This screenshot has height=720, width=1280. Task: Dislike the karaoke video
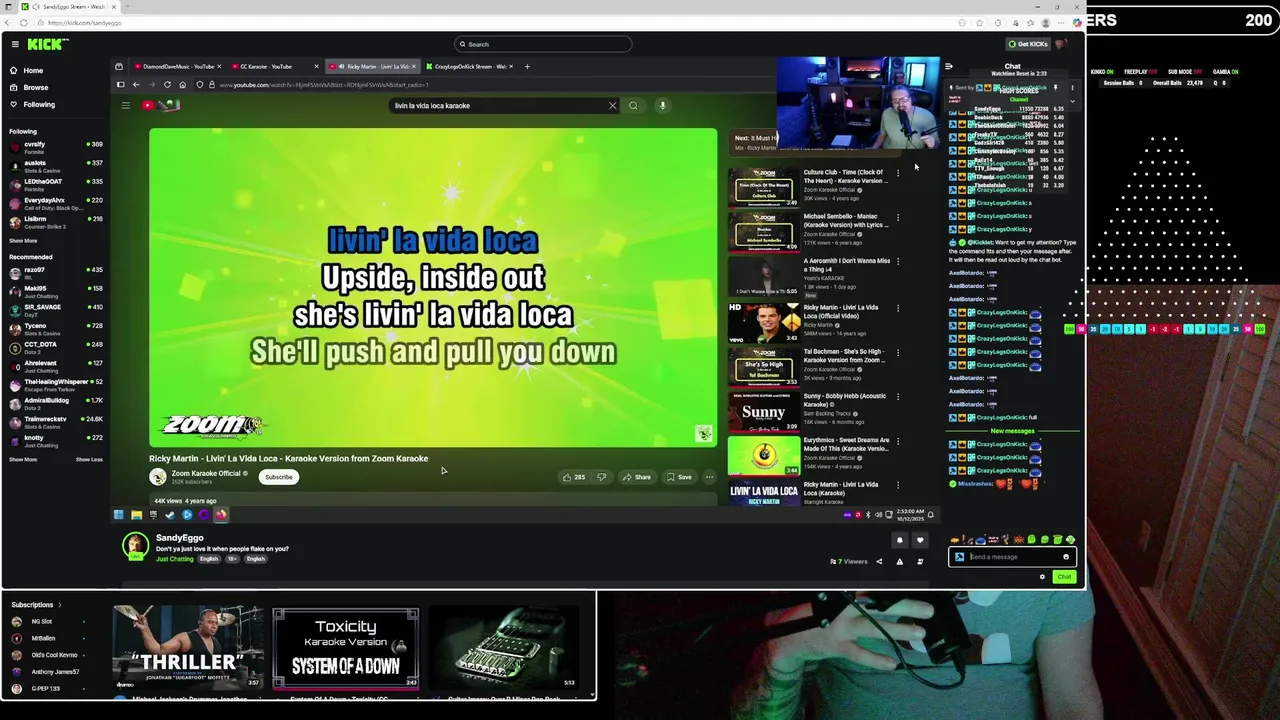point(601,477)
